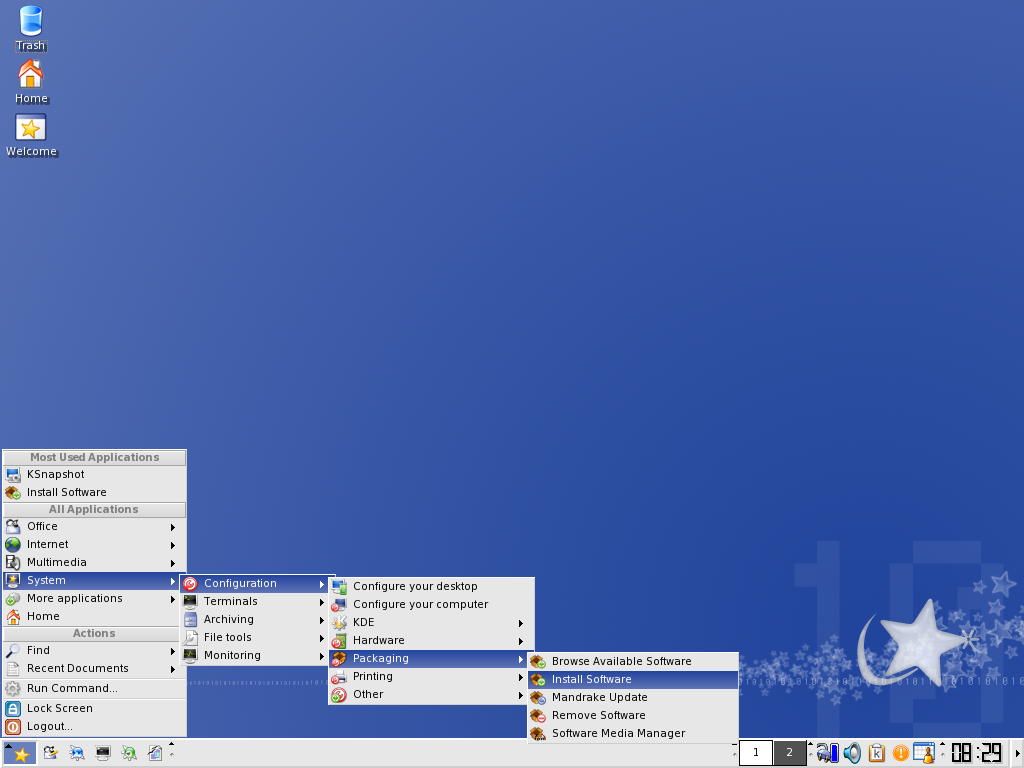Select Configure your desktop
The image size is (1024, 768).
(432, 586)
